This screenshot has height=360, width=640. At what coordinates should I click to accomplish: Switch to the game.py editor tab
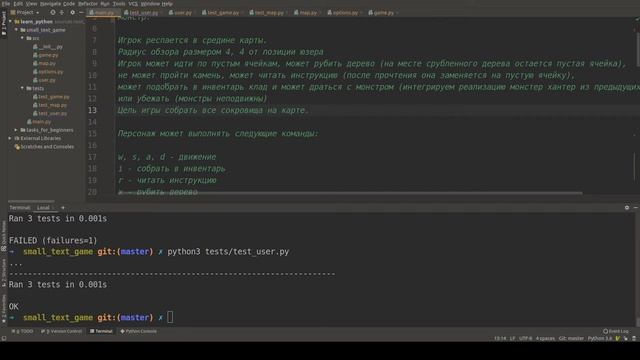383,13
